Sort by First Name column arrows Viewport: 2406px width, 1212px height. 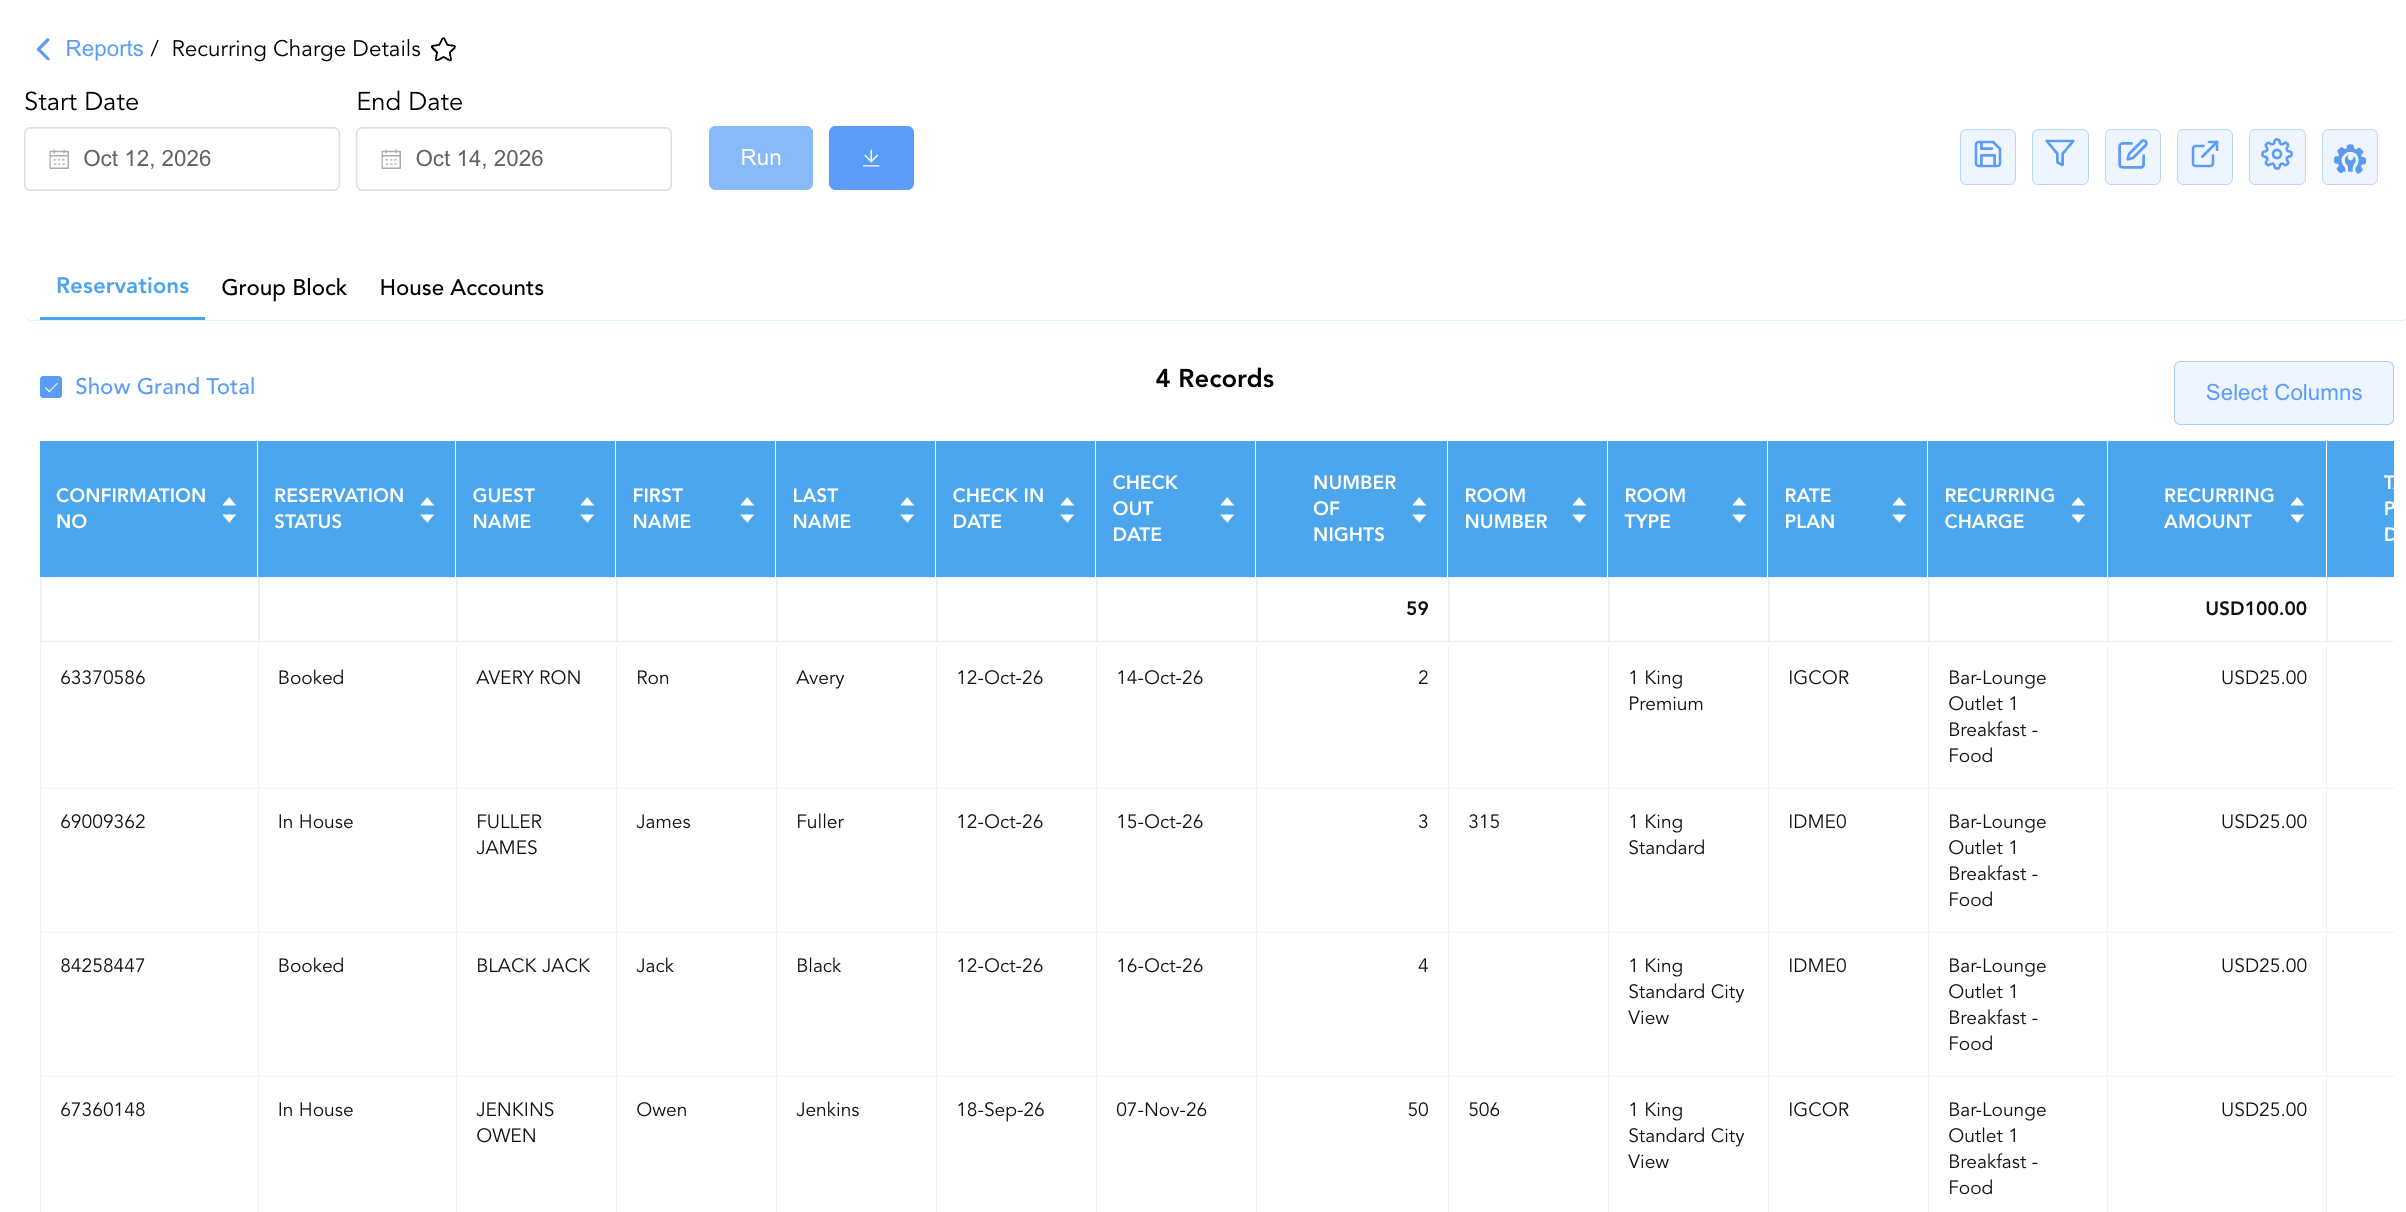tap(747, 510)
